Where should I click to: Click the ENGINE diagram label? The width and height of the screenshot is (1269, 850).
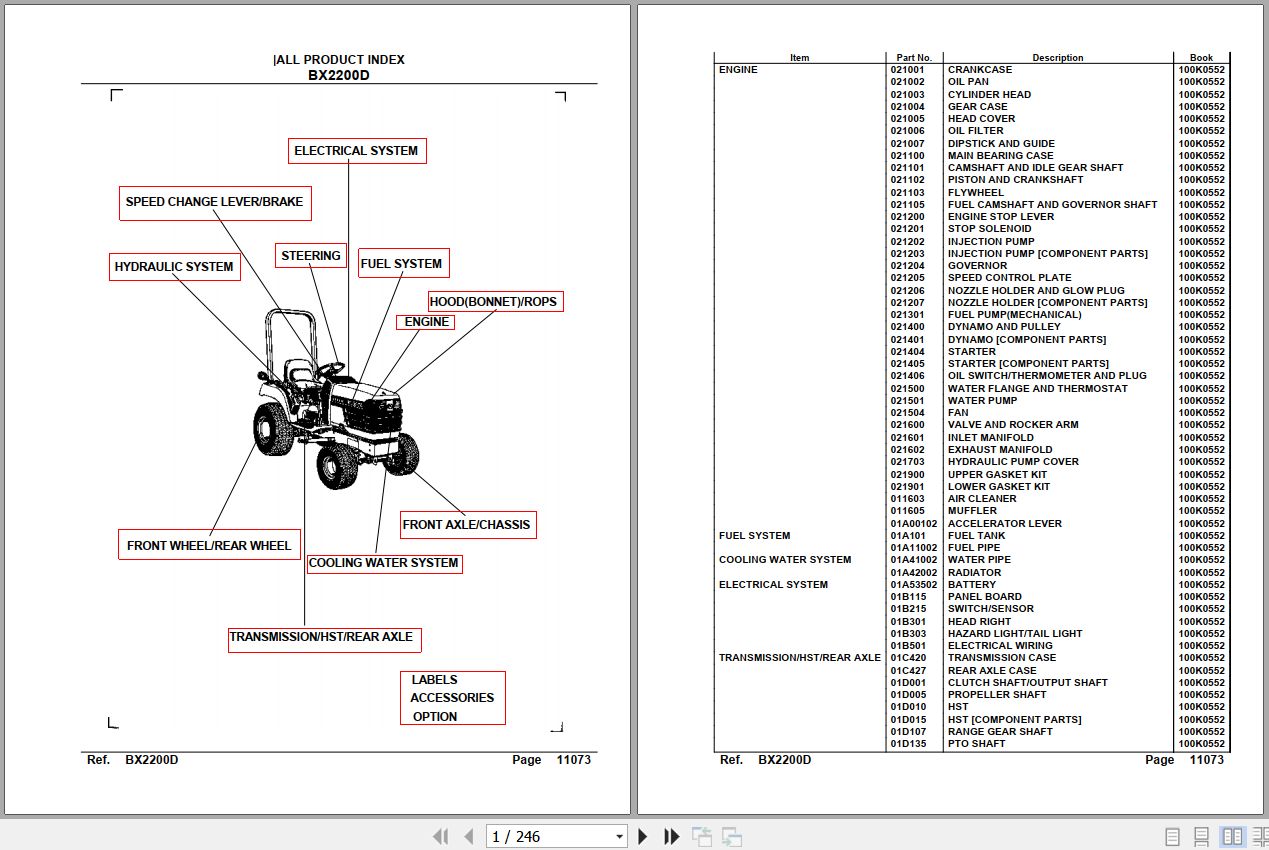pos(427,322)
